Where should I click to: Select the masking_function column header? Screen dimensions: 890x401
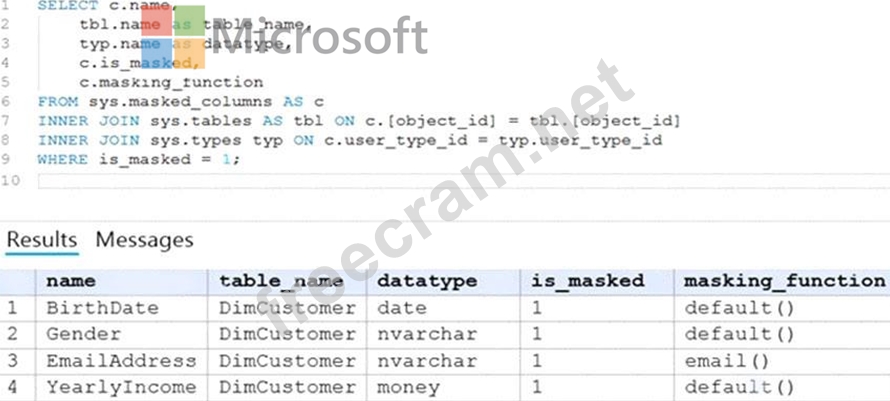784,282
